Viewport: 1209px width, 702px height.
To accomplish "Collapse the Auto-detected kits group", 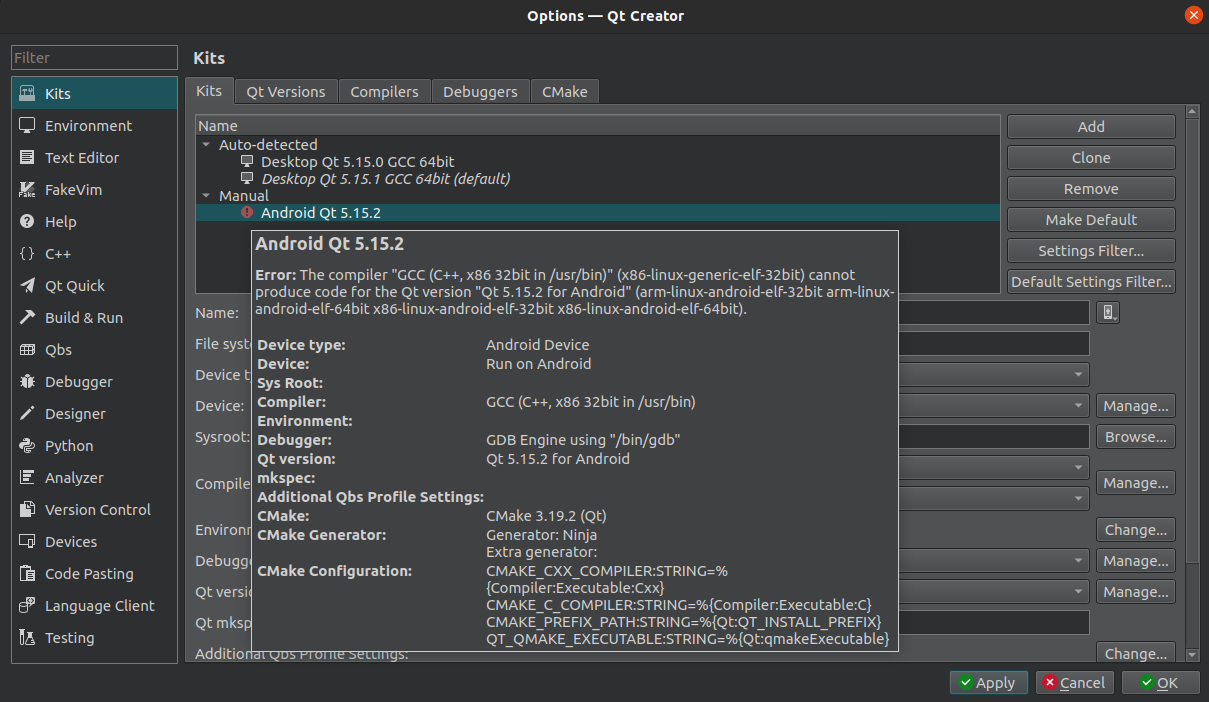I will [x=207, y=144].
